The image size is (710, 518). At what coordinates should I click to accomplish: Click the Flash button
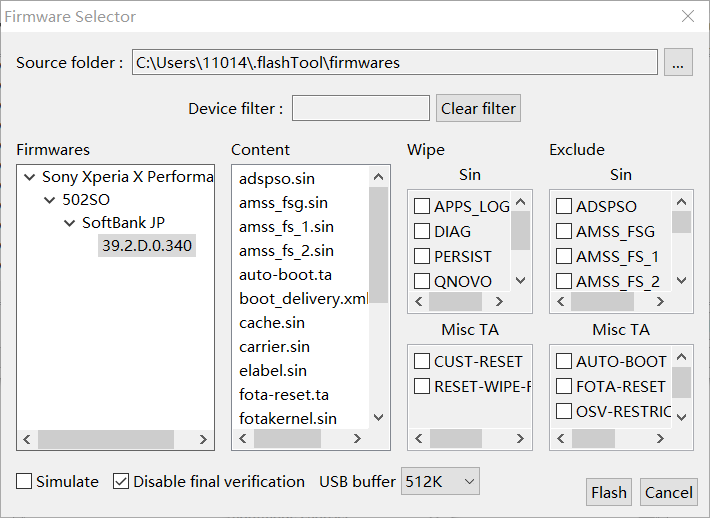(609, 492)
